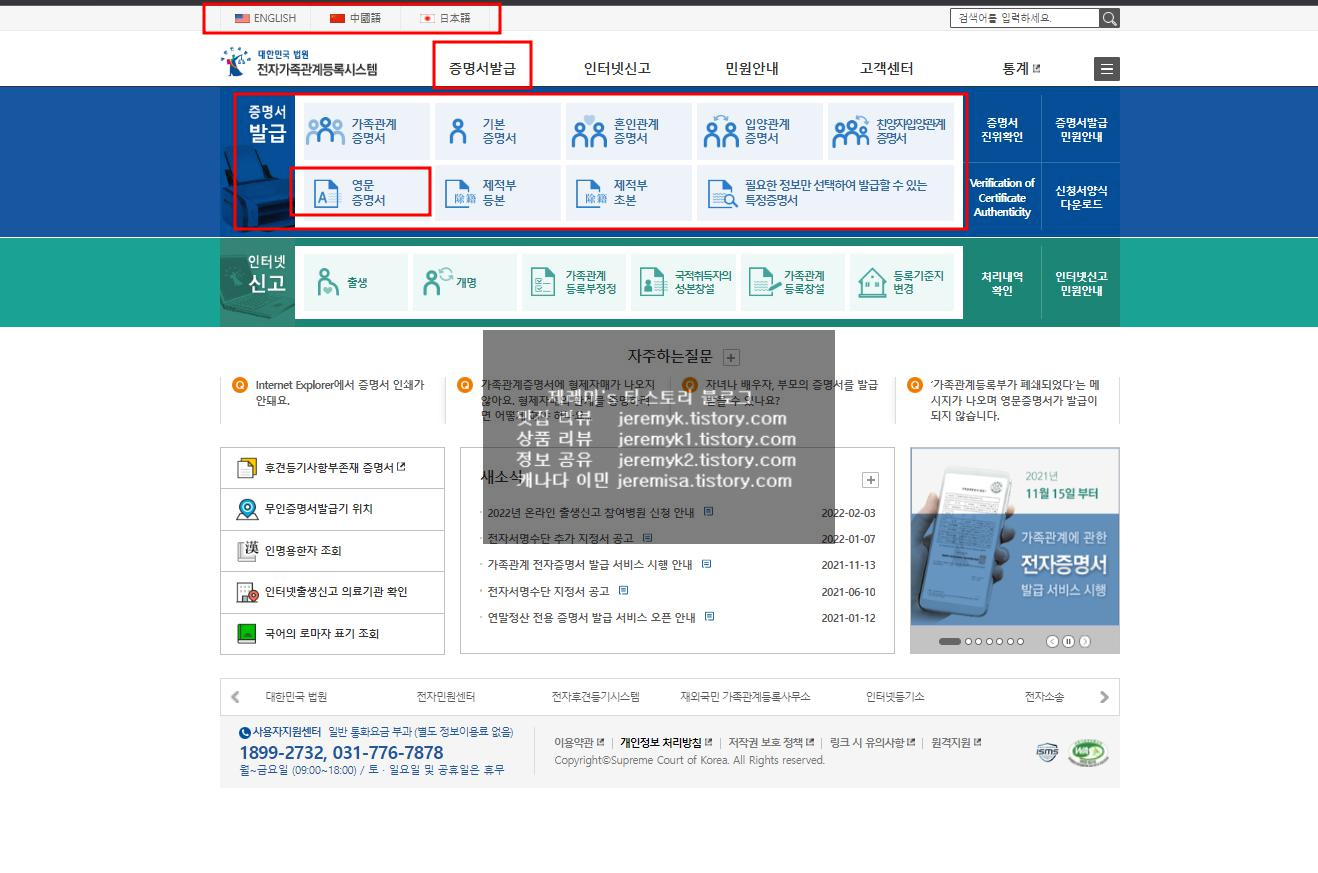Move related sites list left
The height and width of the screenshot is (873, 1318).
235,697
